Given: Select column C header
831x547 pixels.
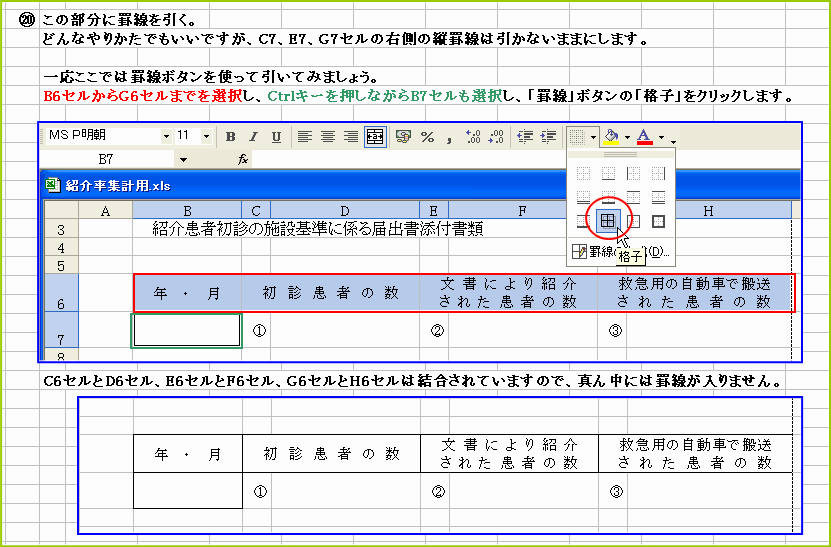Looking at the screenshot, I should click(x=256, y=211).
